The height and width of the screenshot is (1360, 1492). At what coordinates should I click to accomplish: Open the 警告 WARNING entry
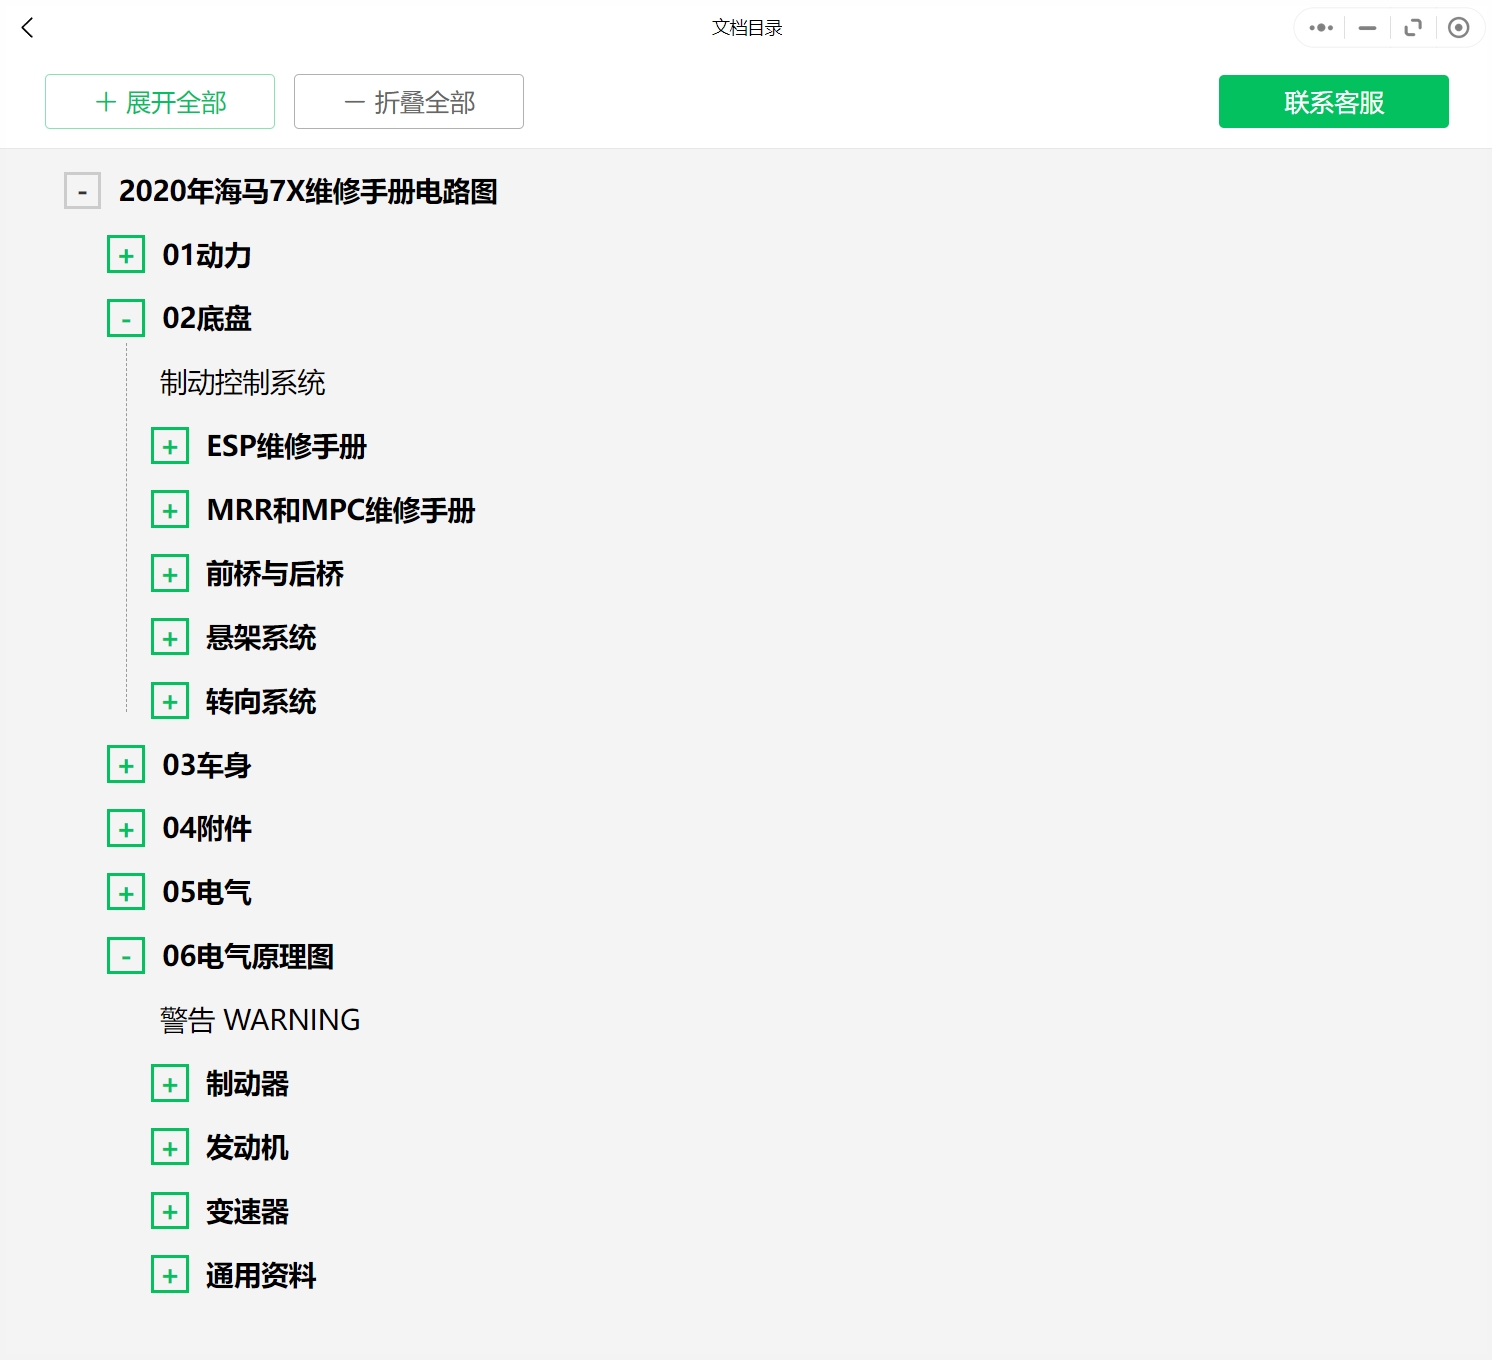click(x=260, y=1020)
